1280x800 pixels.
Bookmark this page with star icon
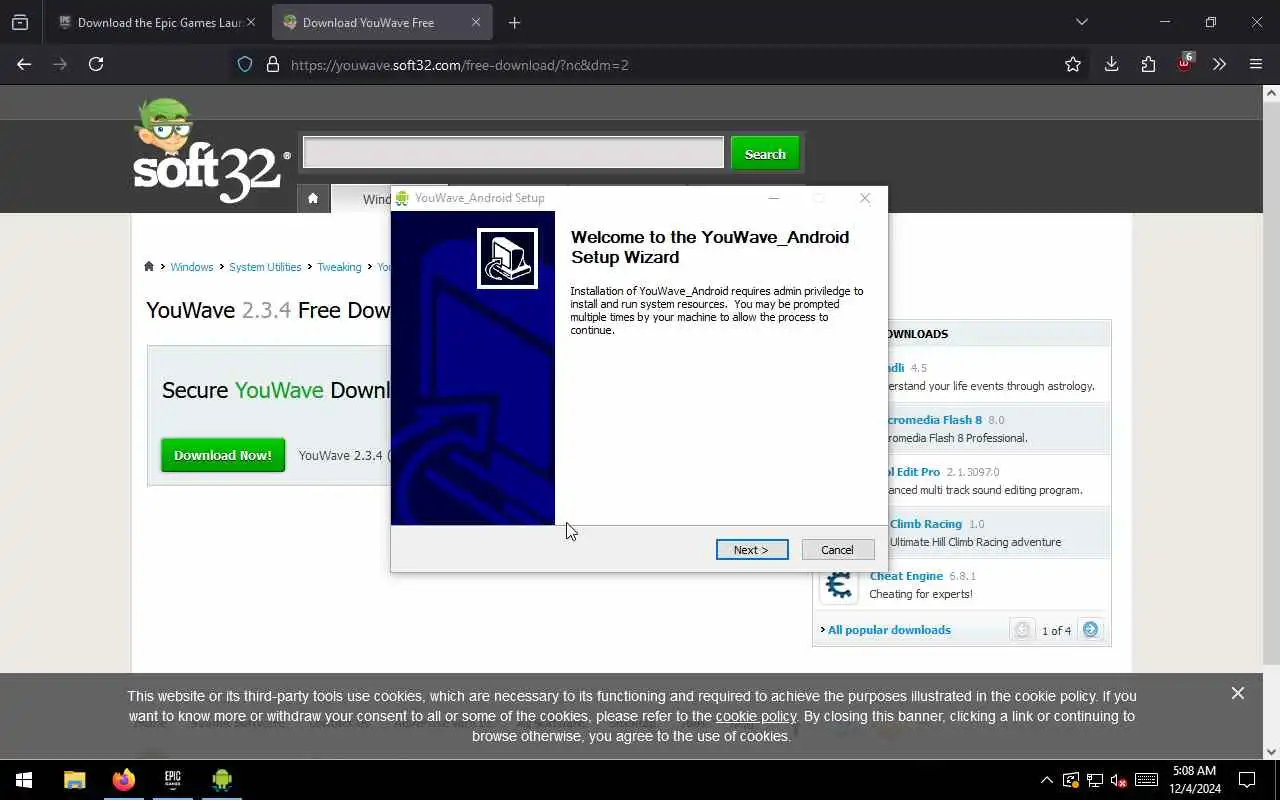coord(1073,64)
